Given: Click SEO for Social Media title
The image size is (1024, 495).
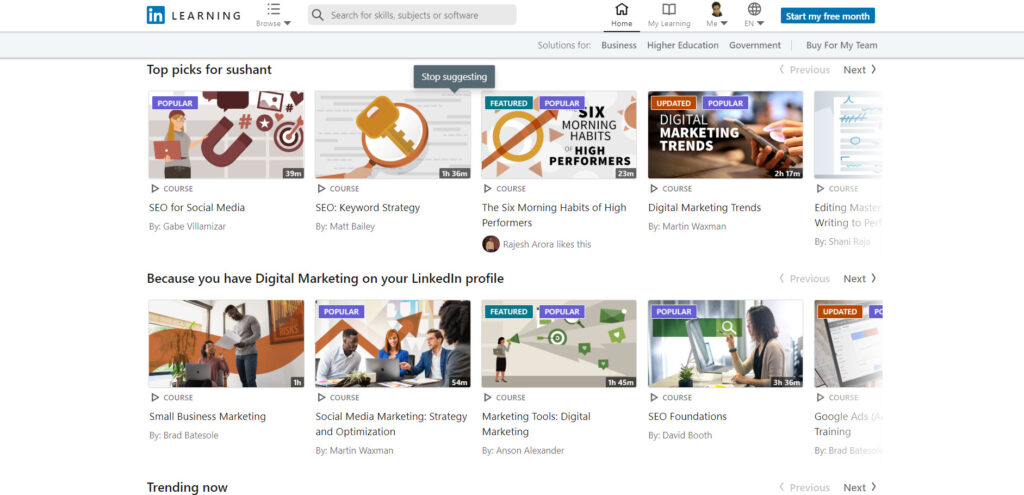Looking at the screenshot, I should click(197, 208).
